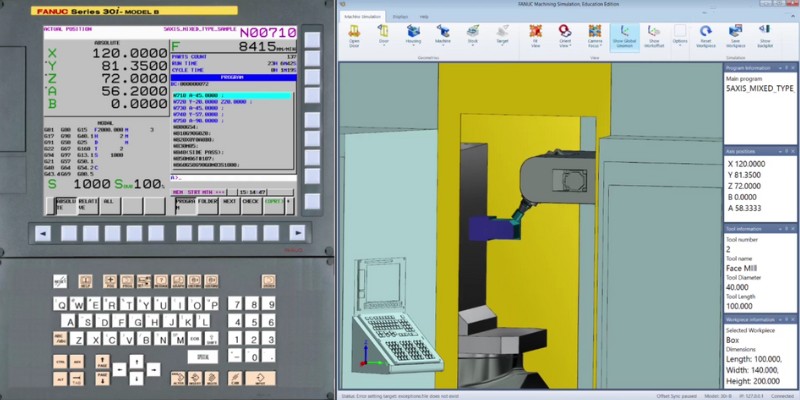Select the RELATIVE softkey on CNC screen
The height and width of the screenshot is (400, 800).
pyautogui.click(x=88, y=206)
